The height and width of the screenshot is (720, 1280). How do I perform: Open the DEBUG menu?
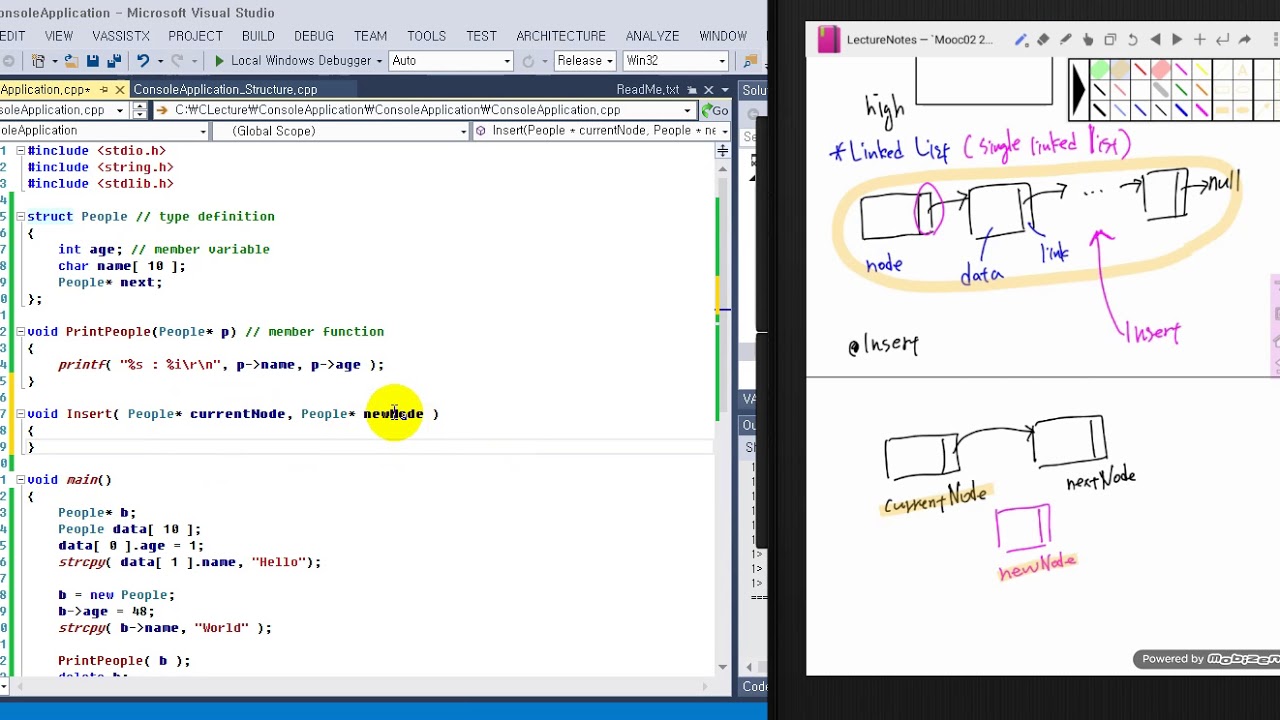[x=314, y=36]
